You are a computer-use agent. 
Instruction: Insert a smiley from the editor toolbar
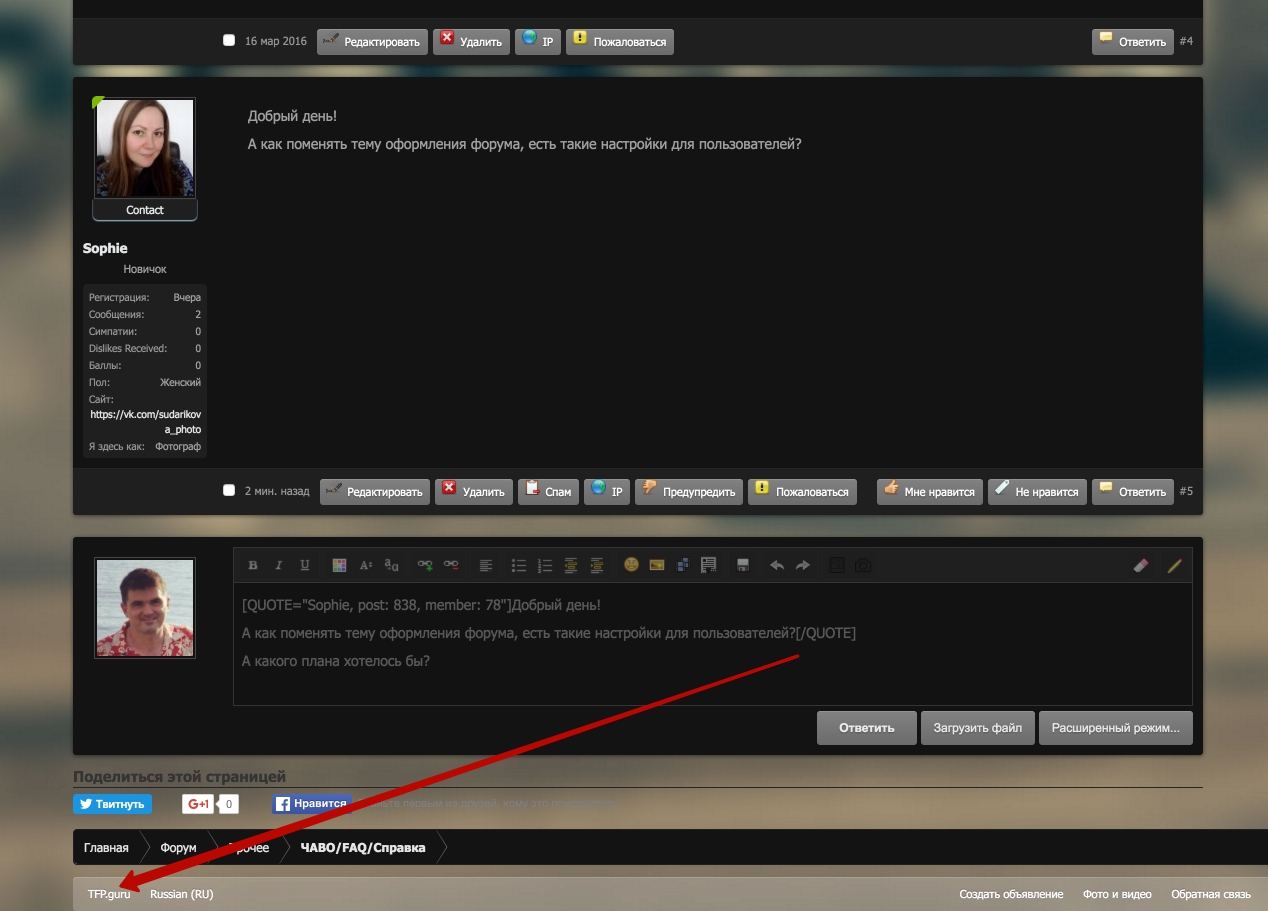click(631, 565)
